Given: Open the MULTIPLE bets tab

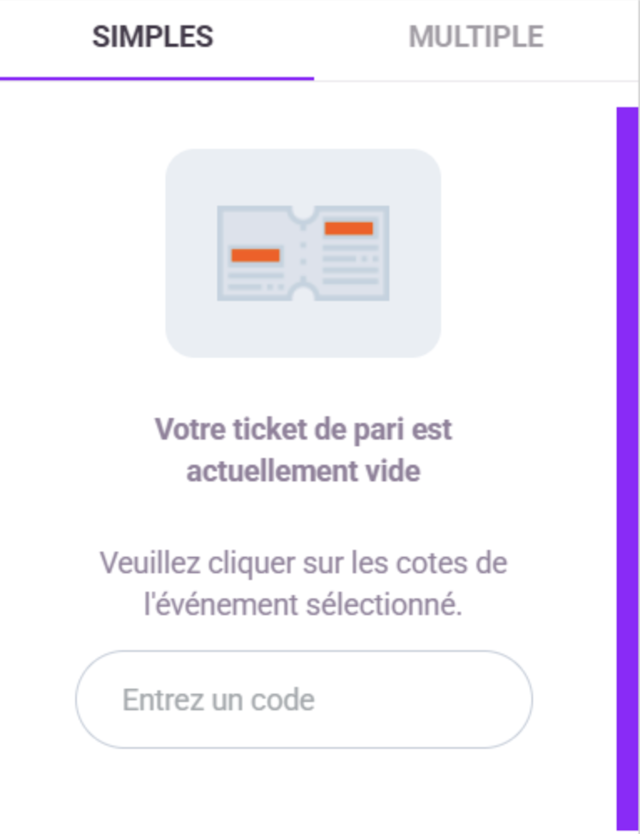Looking at the screenshot, I should pos(476,38).
